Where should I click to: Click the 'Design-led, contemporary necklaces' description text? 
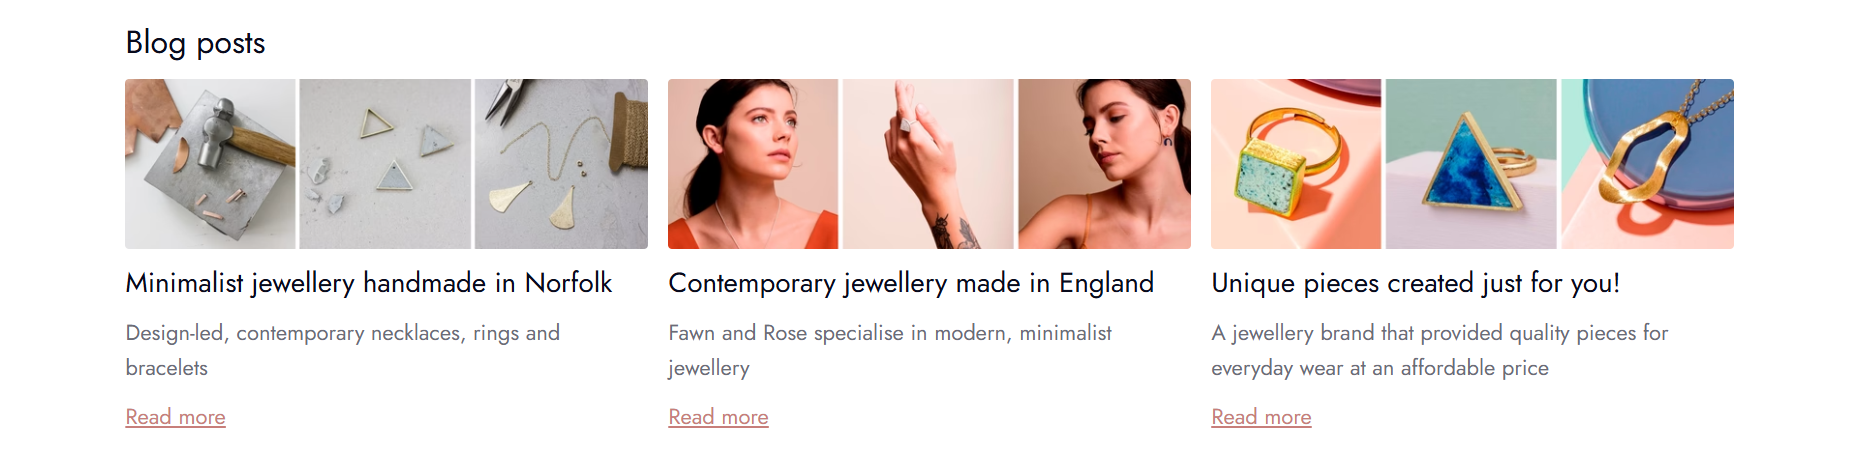(343, 350)
